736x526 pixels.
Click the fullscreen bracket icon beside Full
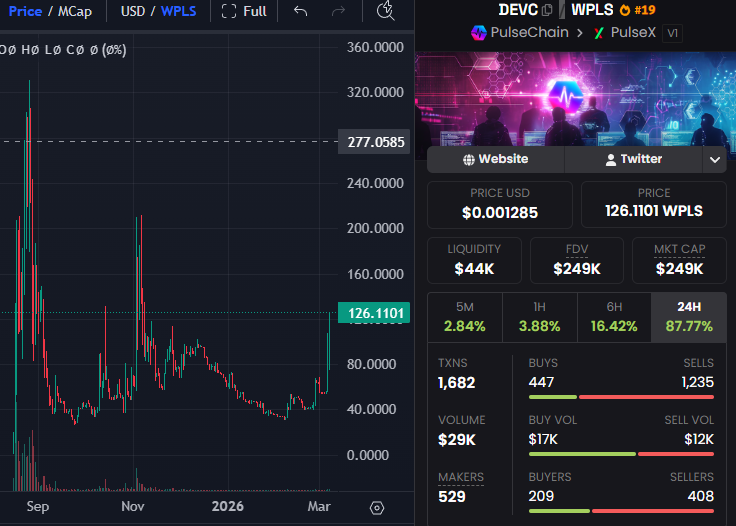coord(229,11)
